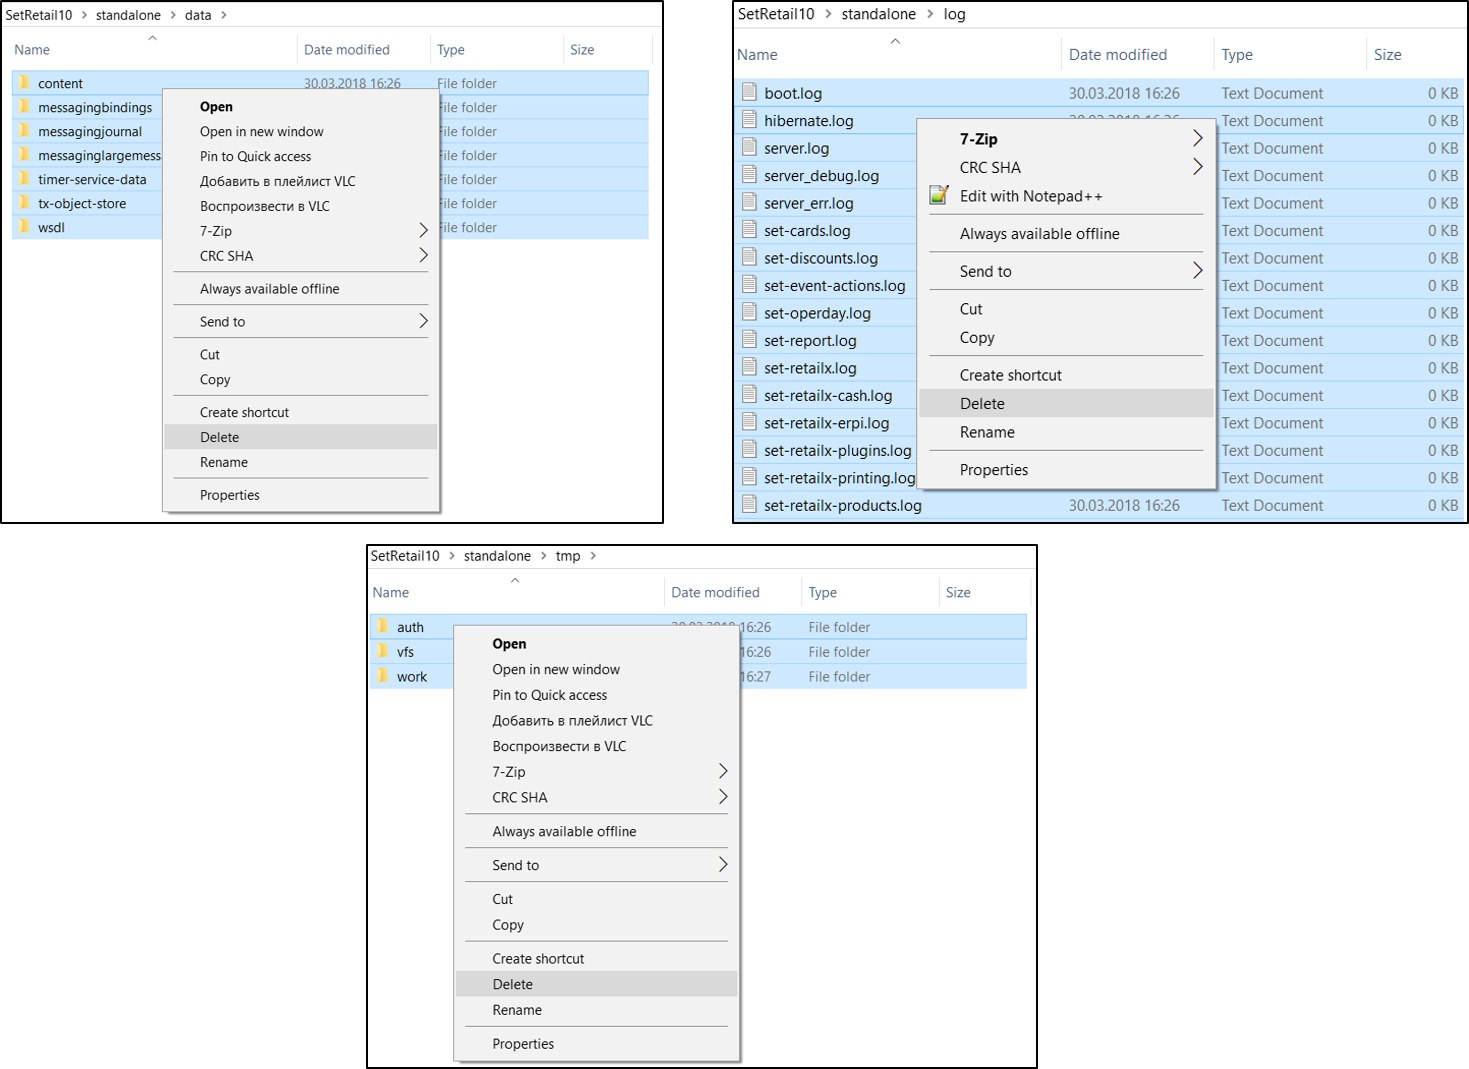Expand arrow after data in breadcrumb path
Image resolution: width=1469 pixels, height=1069 pixels.
point(223,15)
